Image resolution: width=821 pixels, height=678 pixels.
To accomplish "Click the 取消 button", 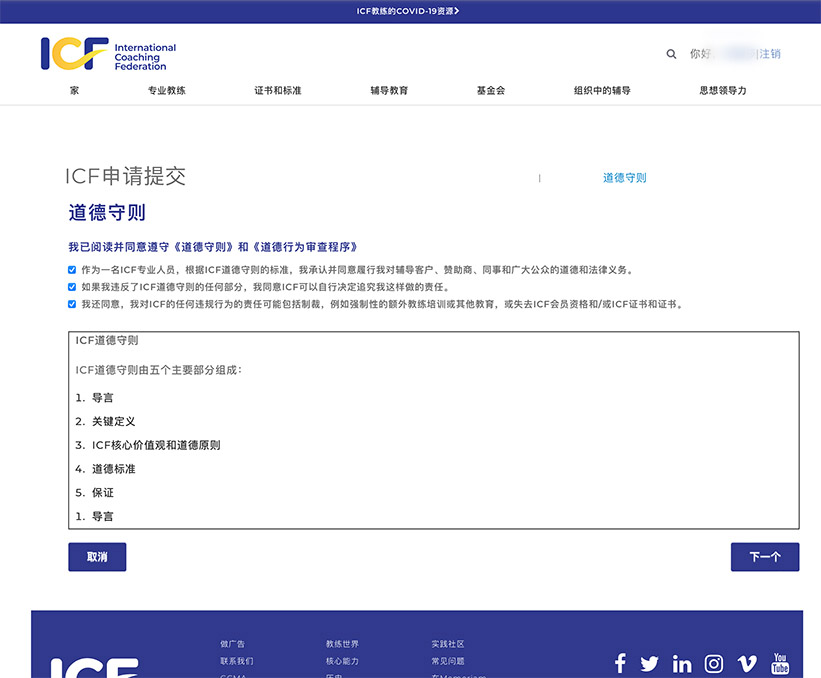I will (97, 557).
